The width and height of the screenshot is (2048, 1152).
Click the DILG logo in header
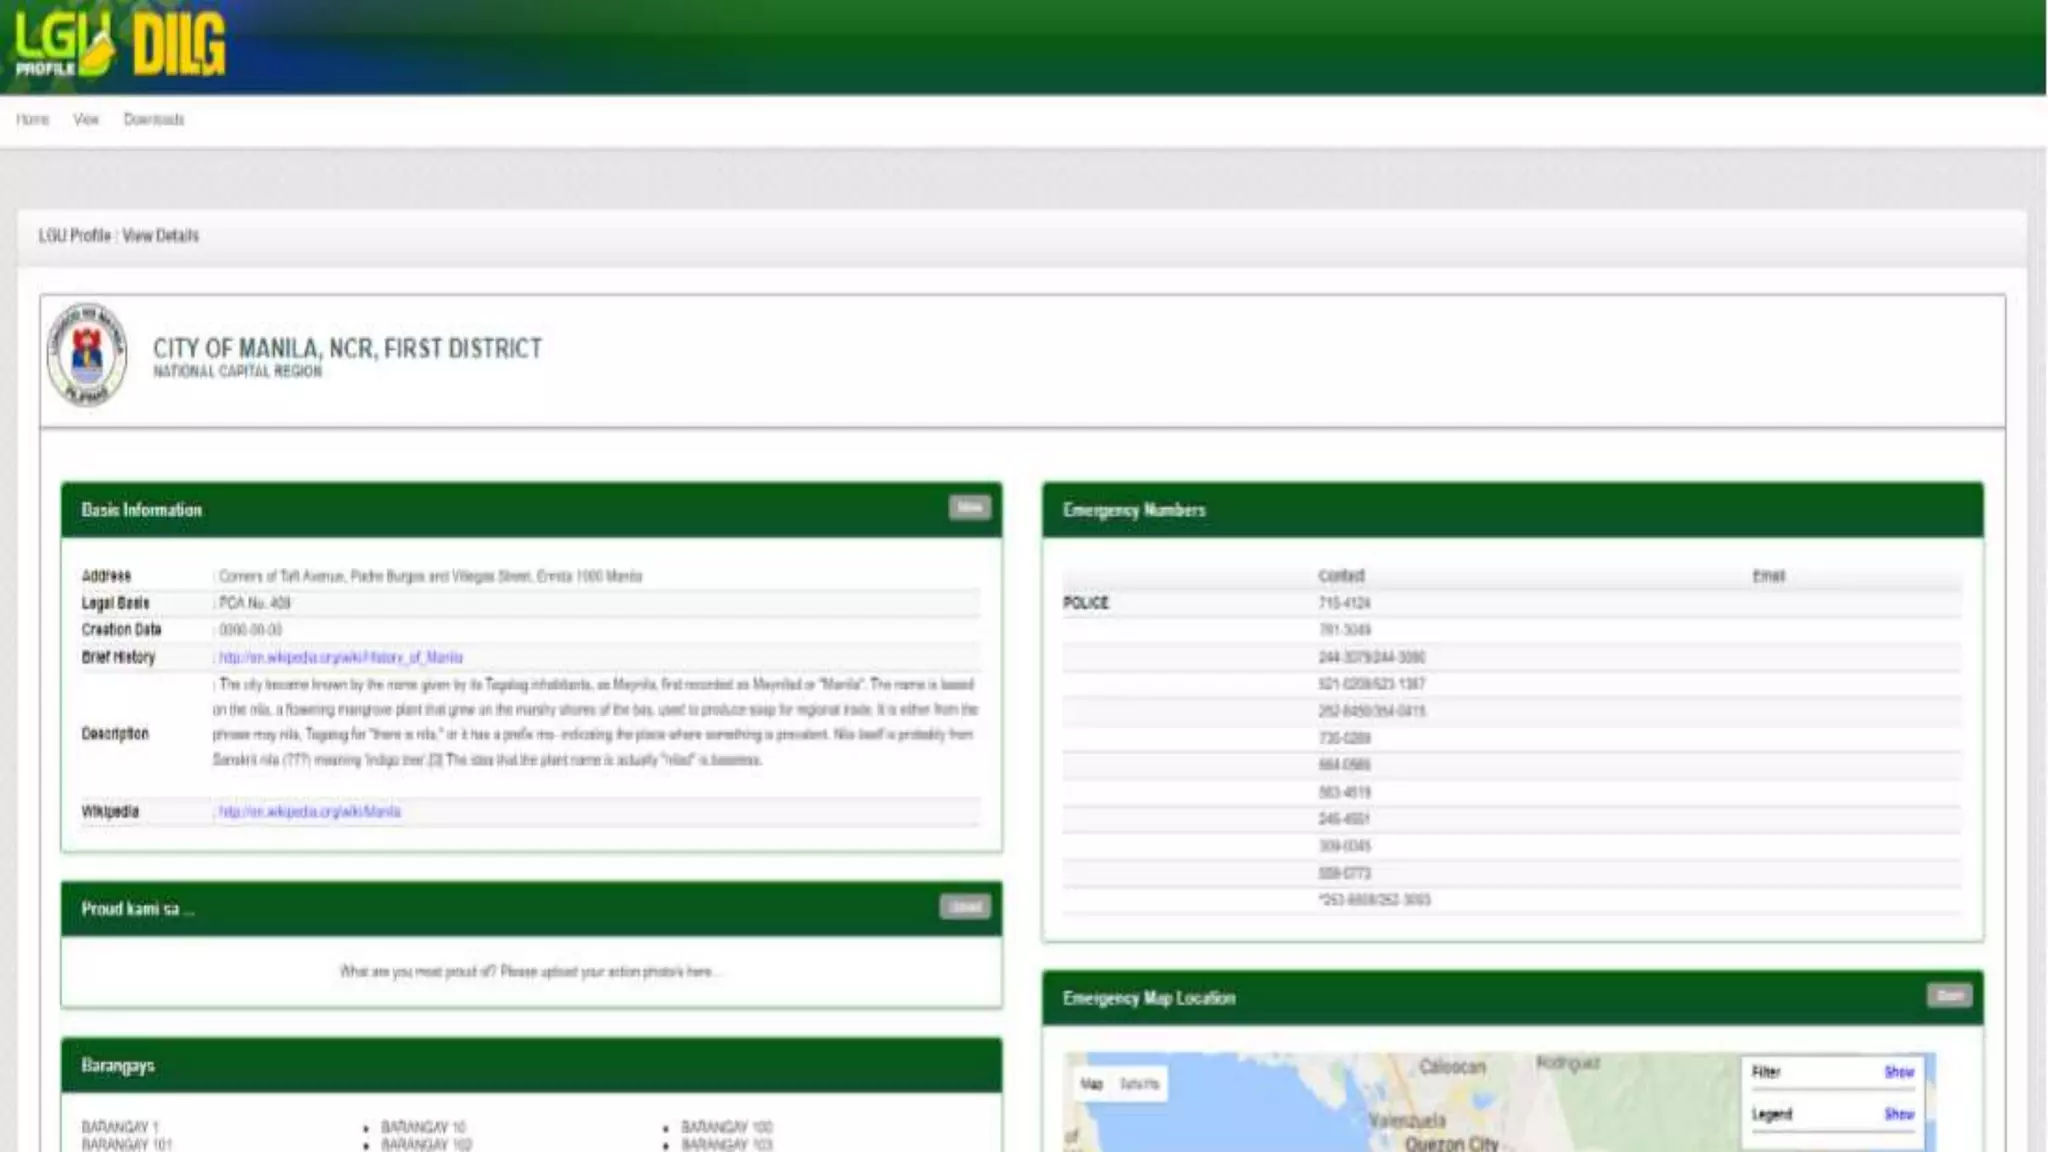point(179,46)
